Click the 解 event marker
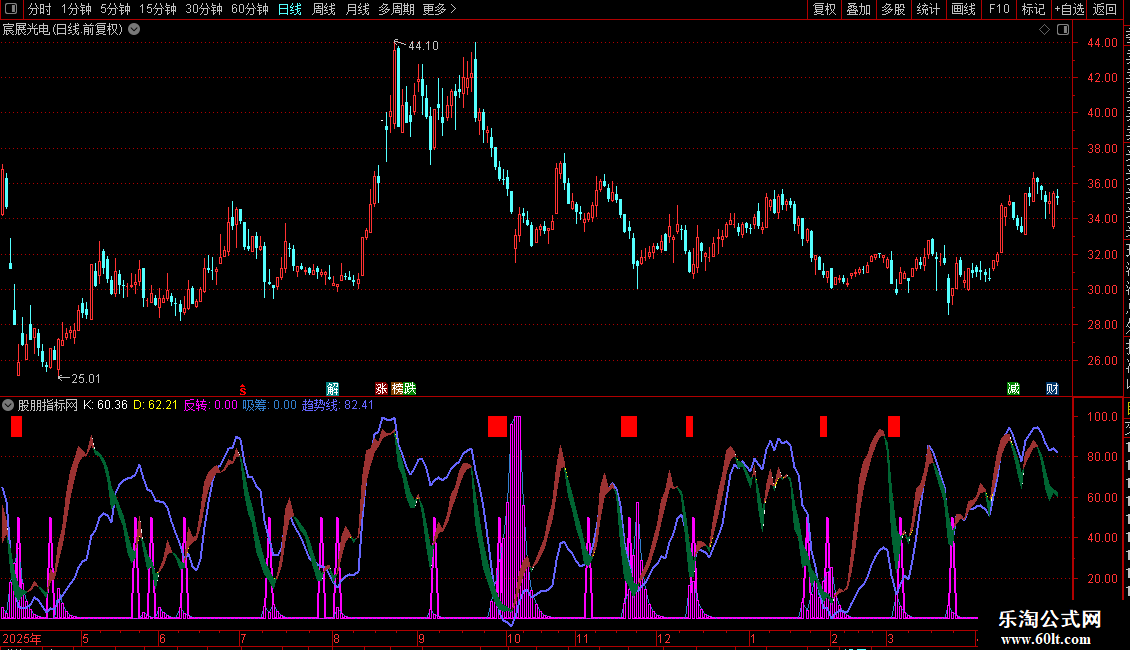 point(332,389)
